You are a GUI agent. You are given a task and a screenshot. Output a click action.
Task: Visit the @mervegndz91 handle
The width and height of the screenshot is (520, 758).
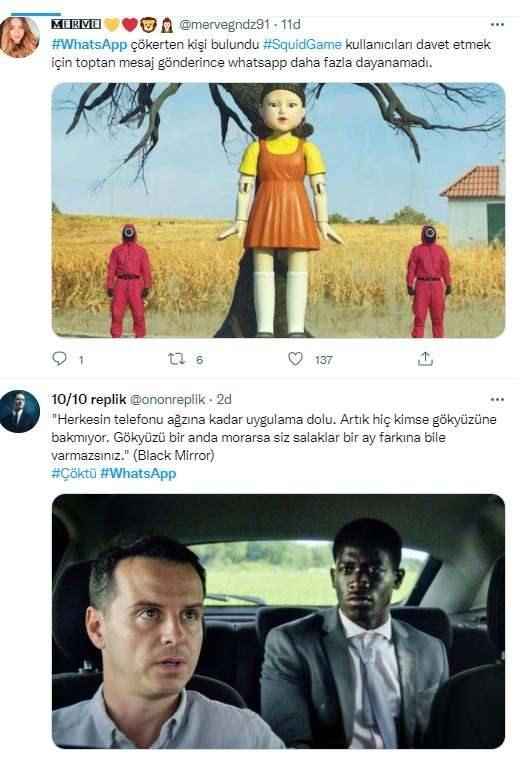click(224, 24)
